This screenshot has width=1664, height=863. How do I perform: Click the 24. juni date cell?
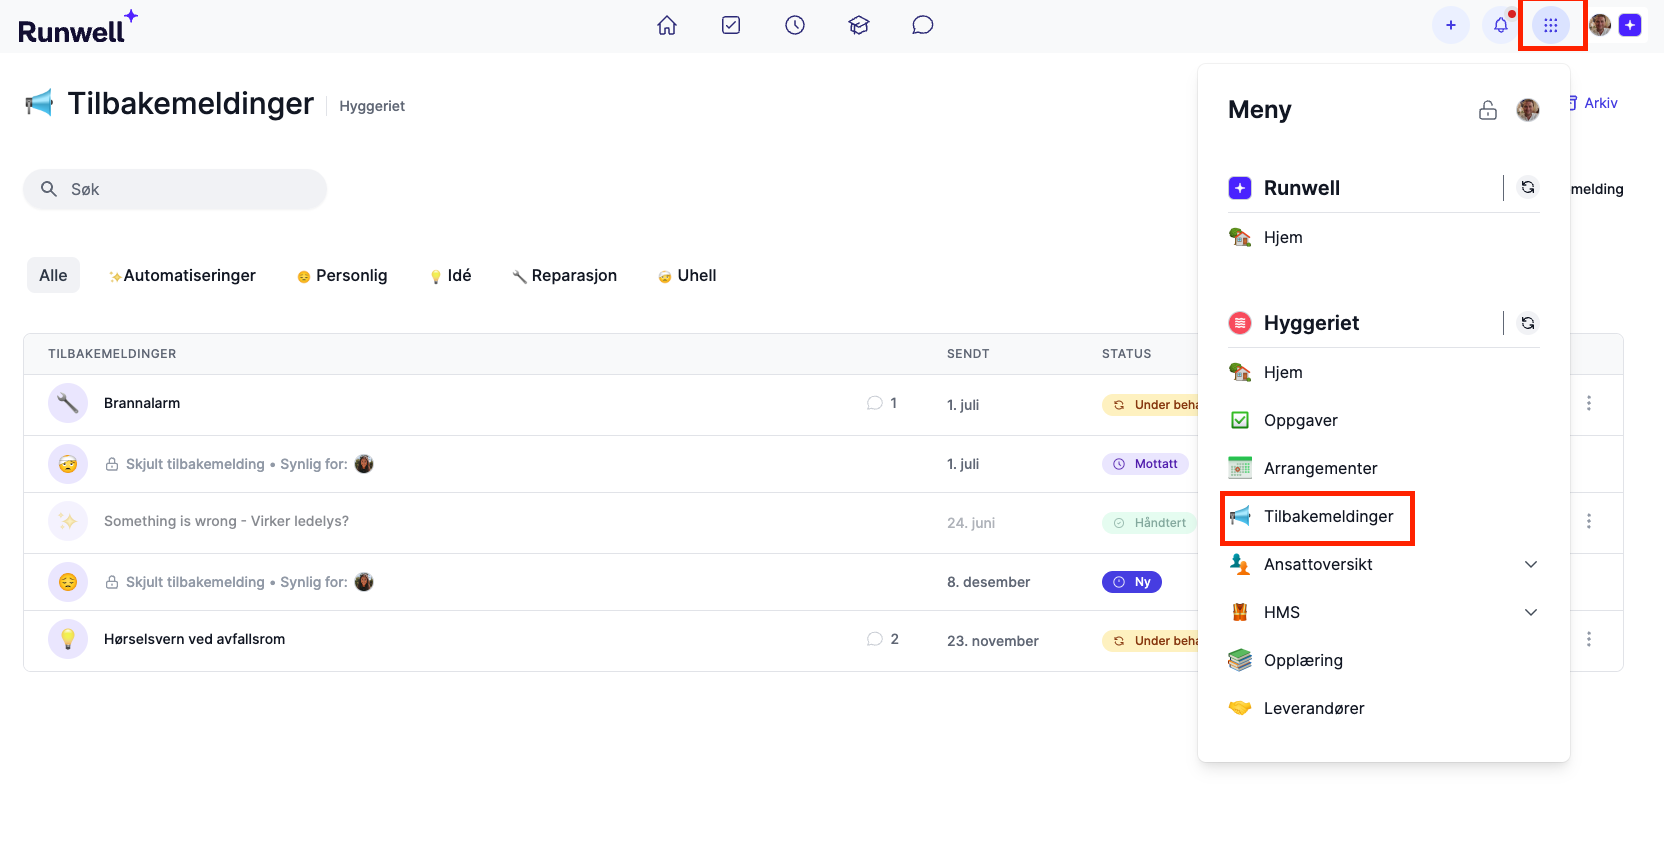pyautogui.click(x=971, y=523)
